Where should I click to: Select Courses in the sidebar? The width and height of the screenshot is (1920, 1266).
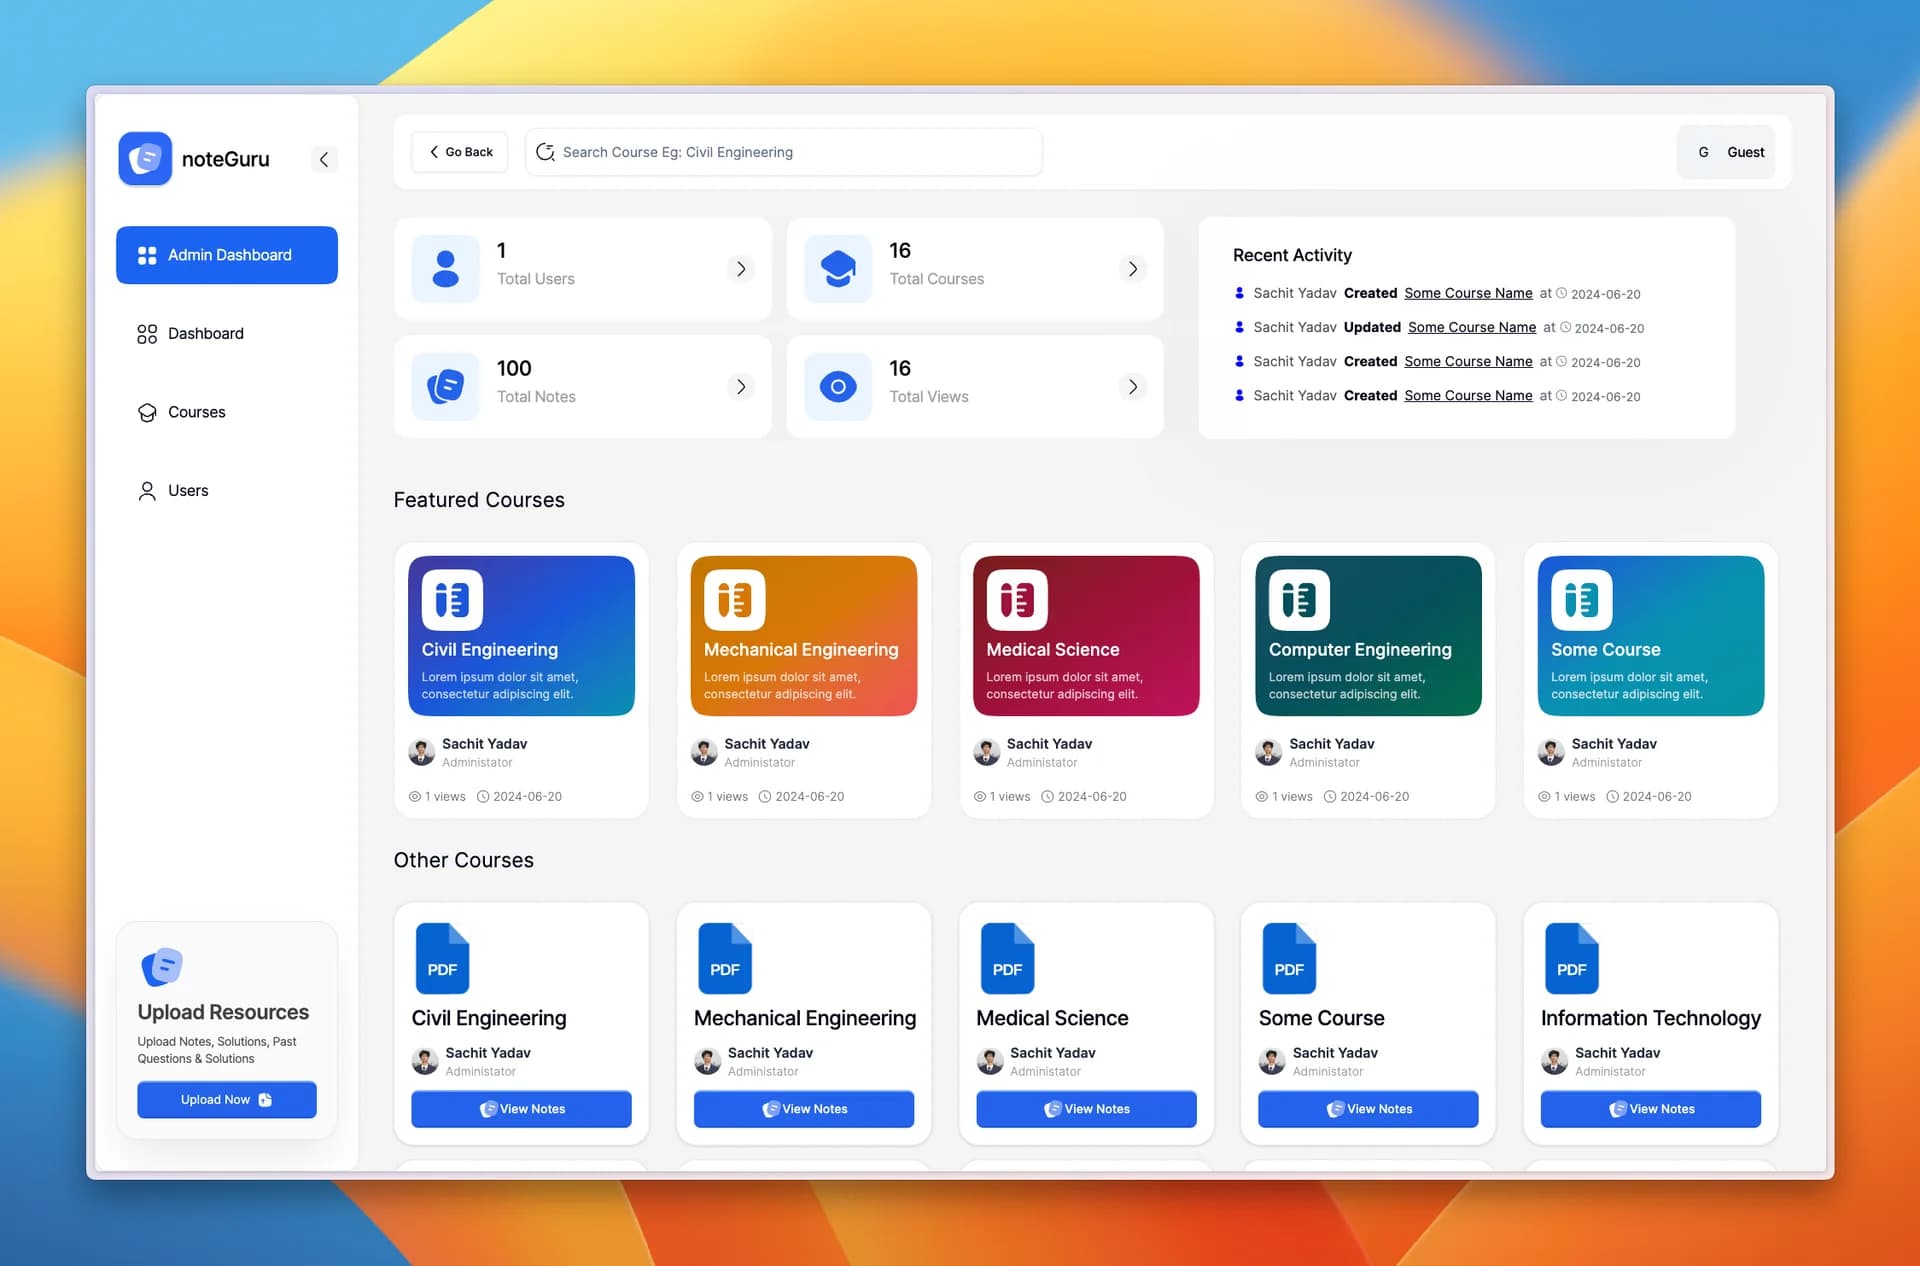point(196,412)
